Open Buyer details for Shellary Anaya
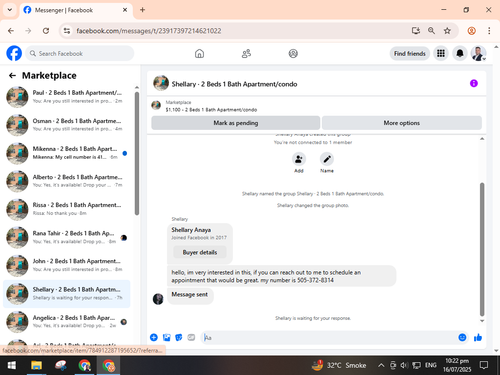 tap(200, 252)
